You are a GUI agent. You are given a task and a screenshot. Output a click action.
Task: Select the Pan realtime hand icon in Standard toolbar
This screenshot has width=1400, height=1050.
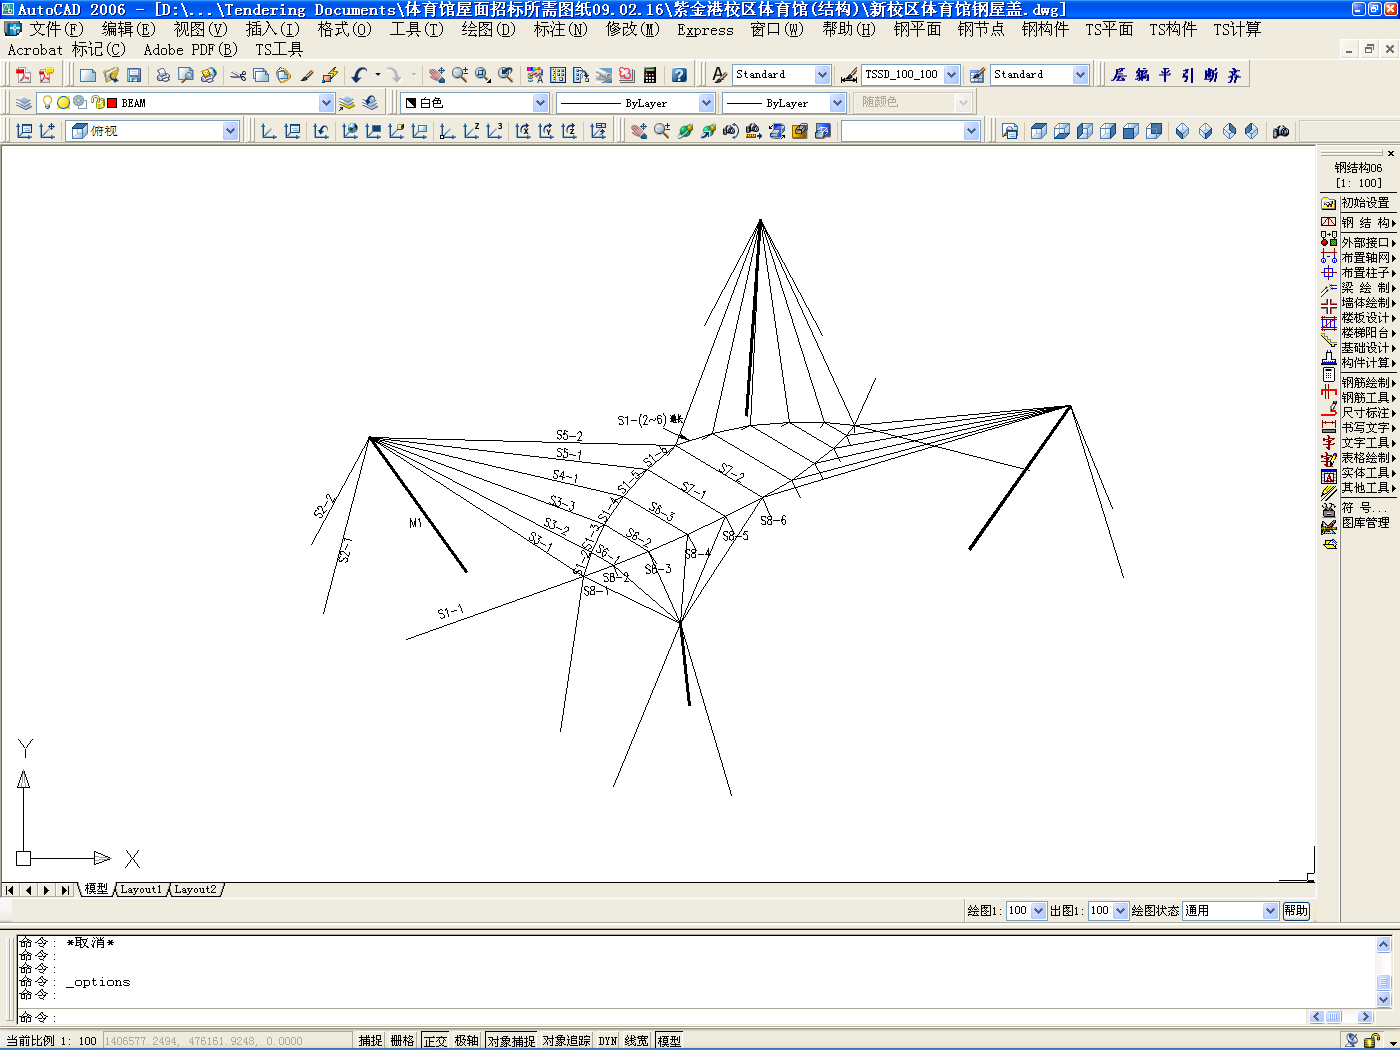[437, 75]
